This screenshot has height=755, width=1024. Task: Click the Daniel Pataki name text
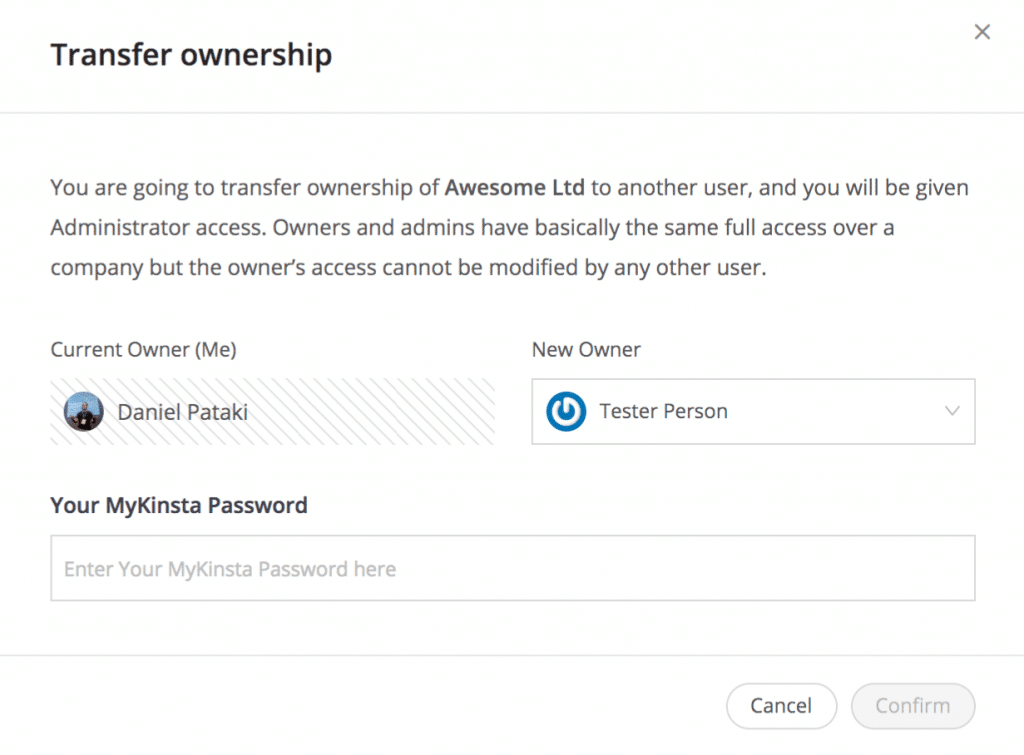182,411
